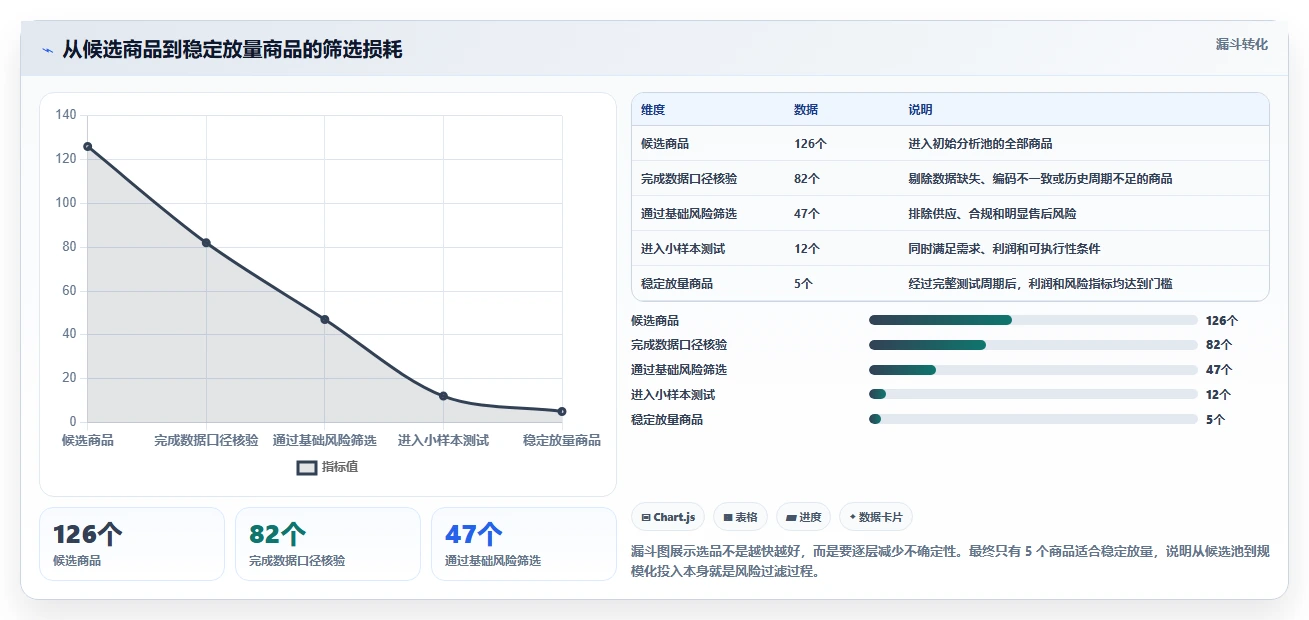The width and height of the screenshot is (1309, 620).
Task: Click the 126个 table data cell
Action: click(810, 143)
